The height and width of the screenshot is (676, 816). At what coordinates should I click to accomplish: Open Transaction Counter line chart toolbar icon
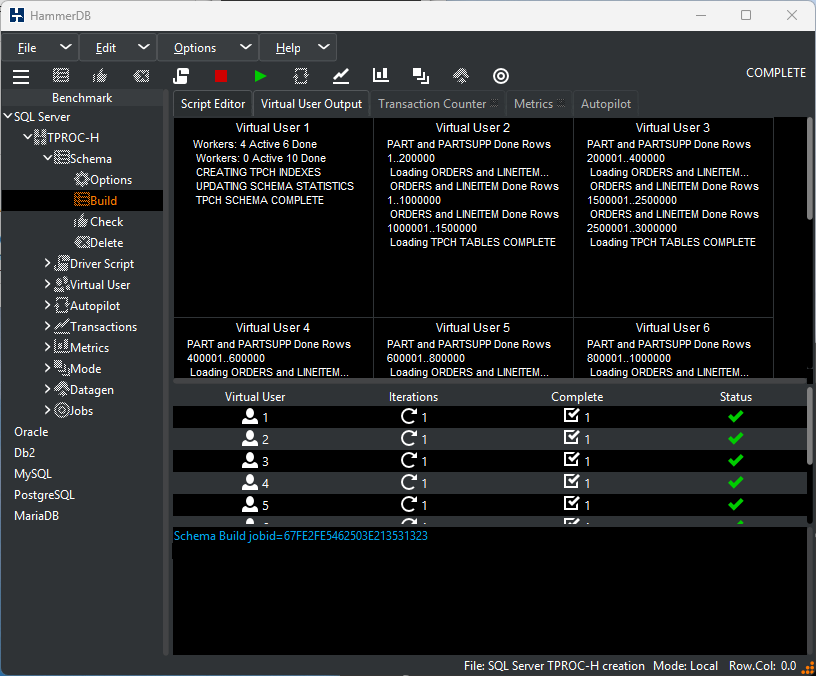click(x=341, y=76)
